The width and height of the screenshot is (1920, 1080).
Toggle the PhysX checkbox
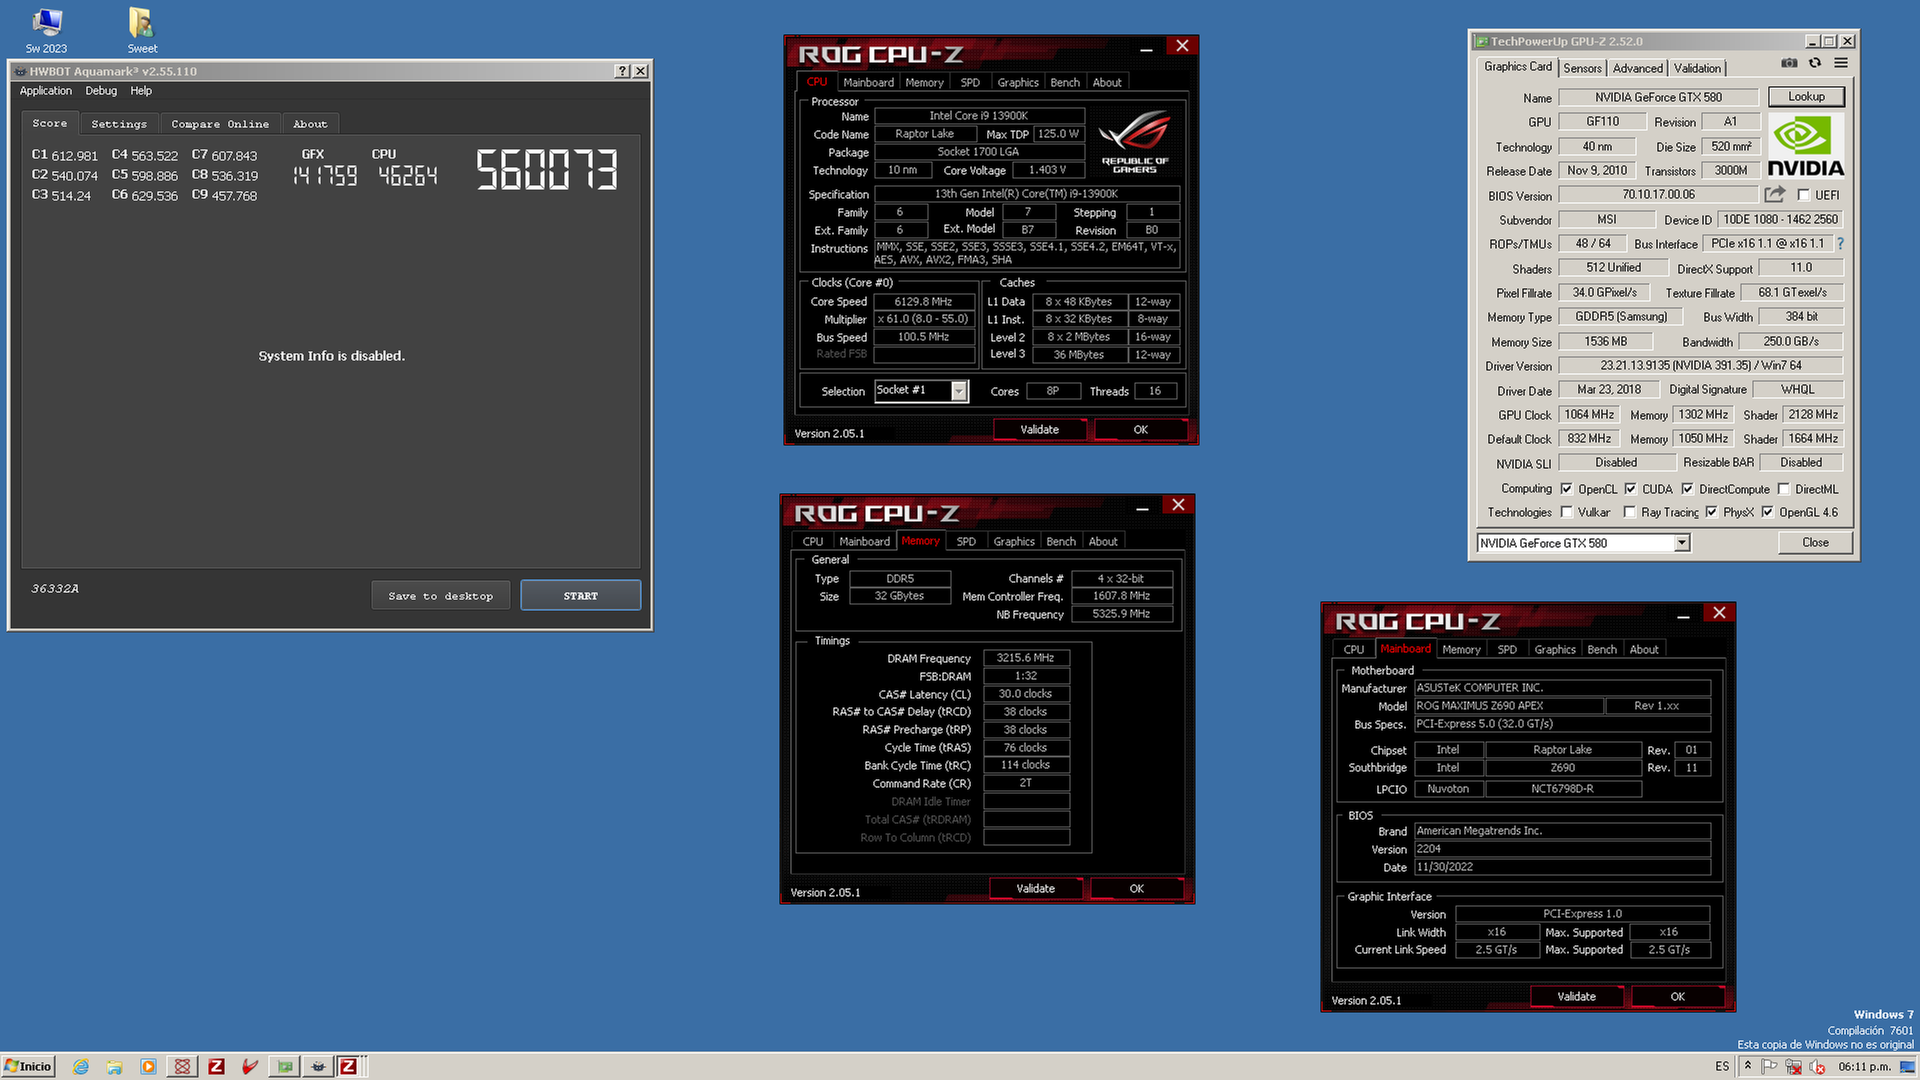(x=1712, y=512)
